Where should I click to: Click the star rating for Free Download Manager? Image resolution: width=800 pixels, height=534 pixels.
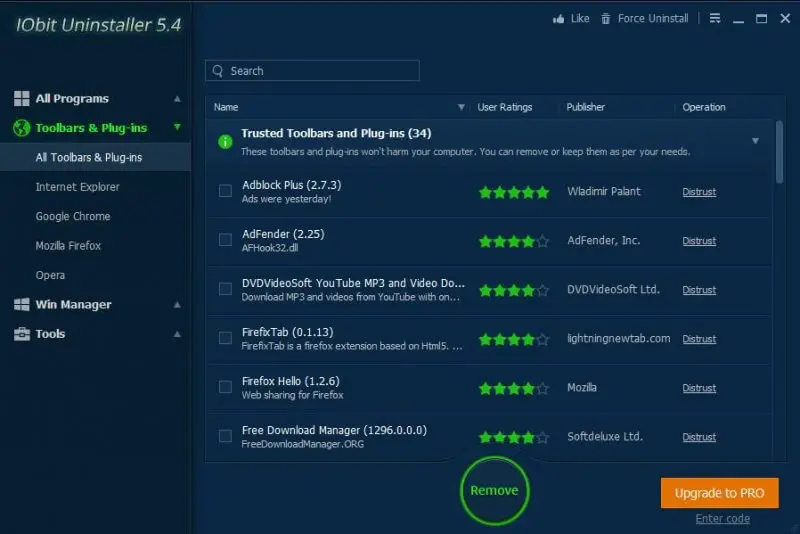pos(514,437)
